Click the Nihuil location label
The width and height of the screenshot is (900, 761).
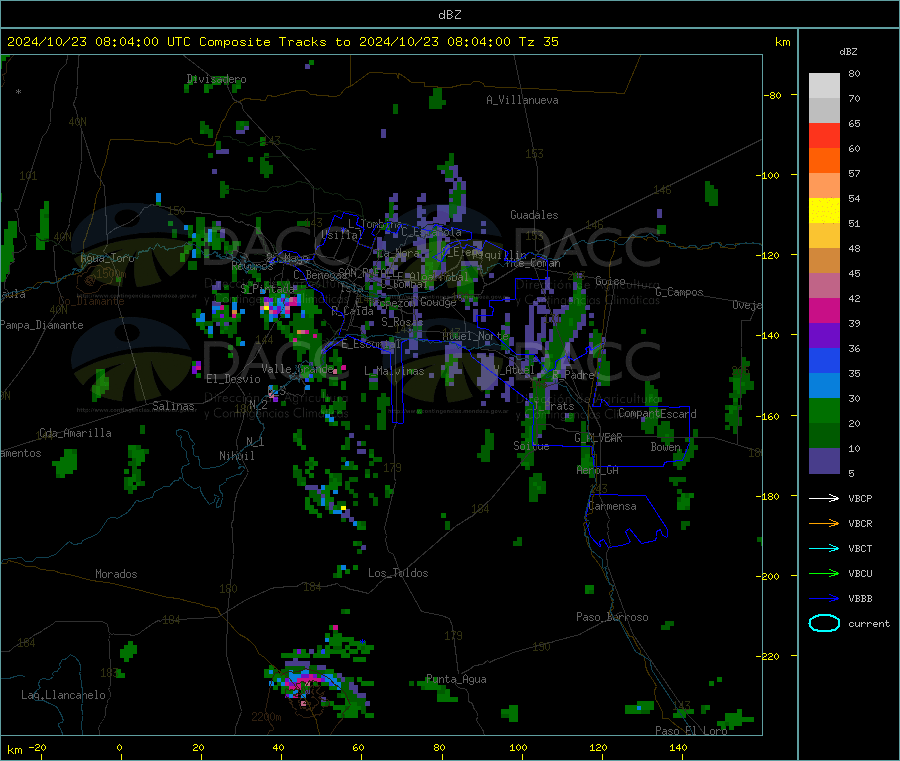[x=236, y=456]
